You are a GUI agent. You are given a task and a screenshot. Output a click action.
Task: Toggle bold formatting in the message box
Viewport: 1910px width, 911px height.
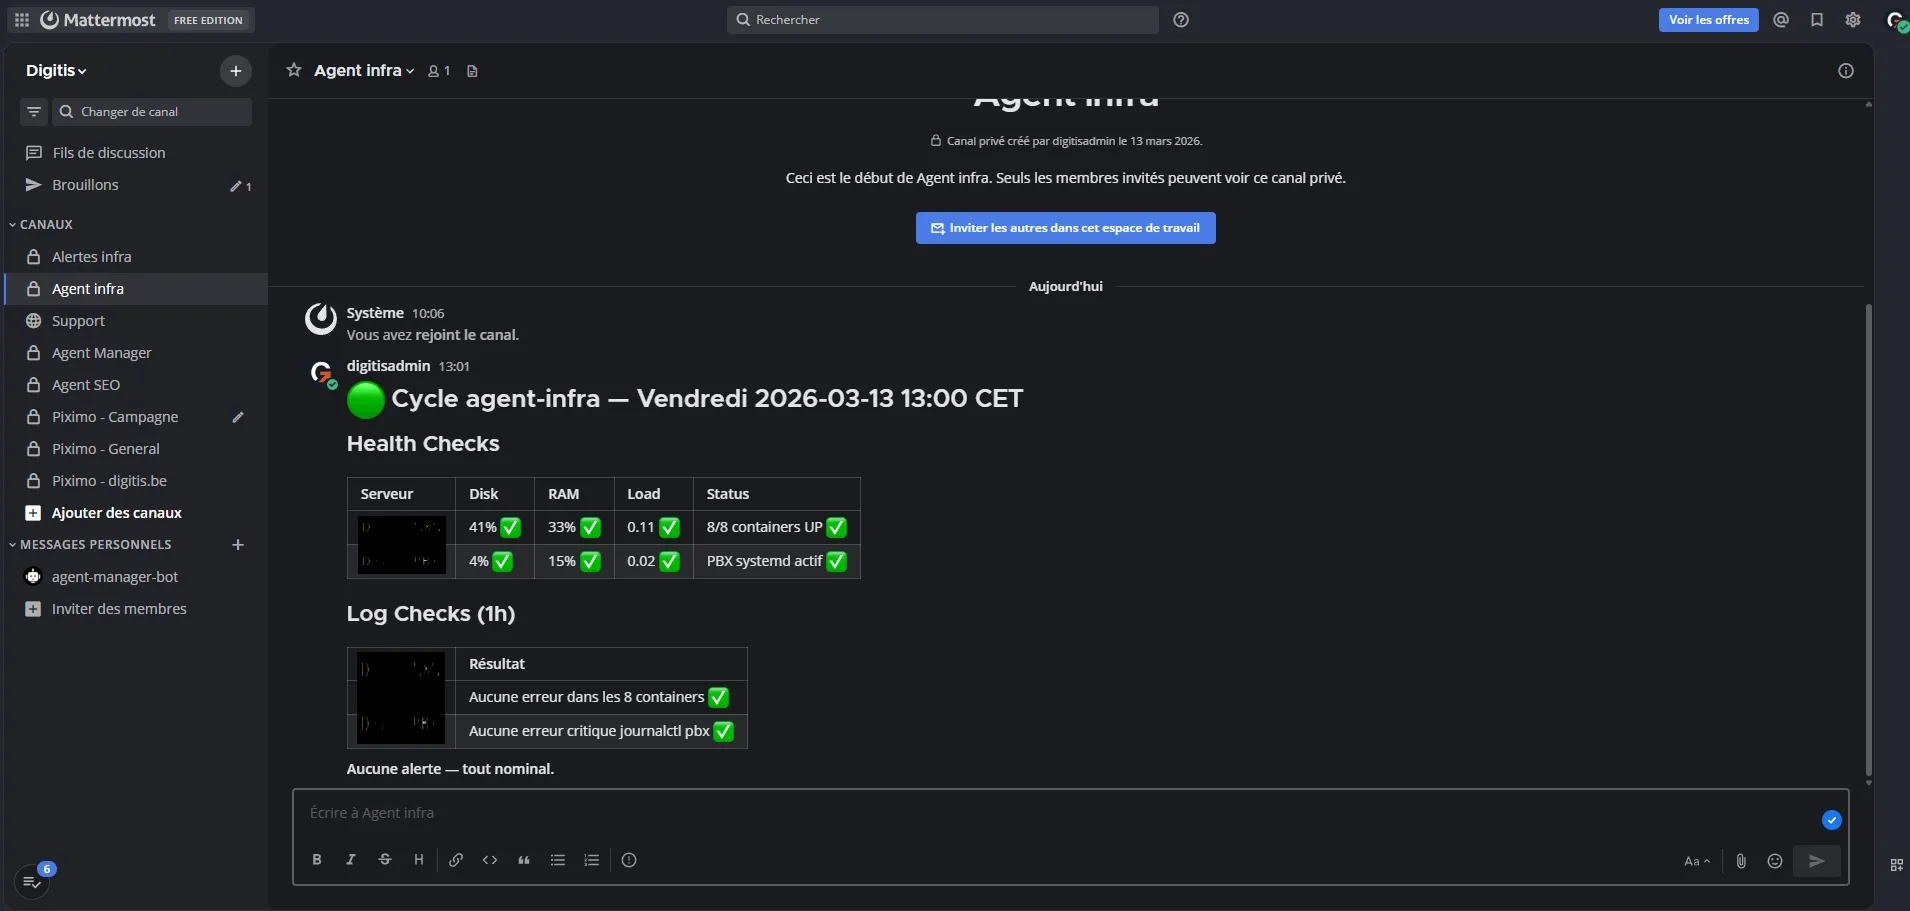point(317,860)
